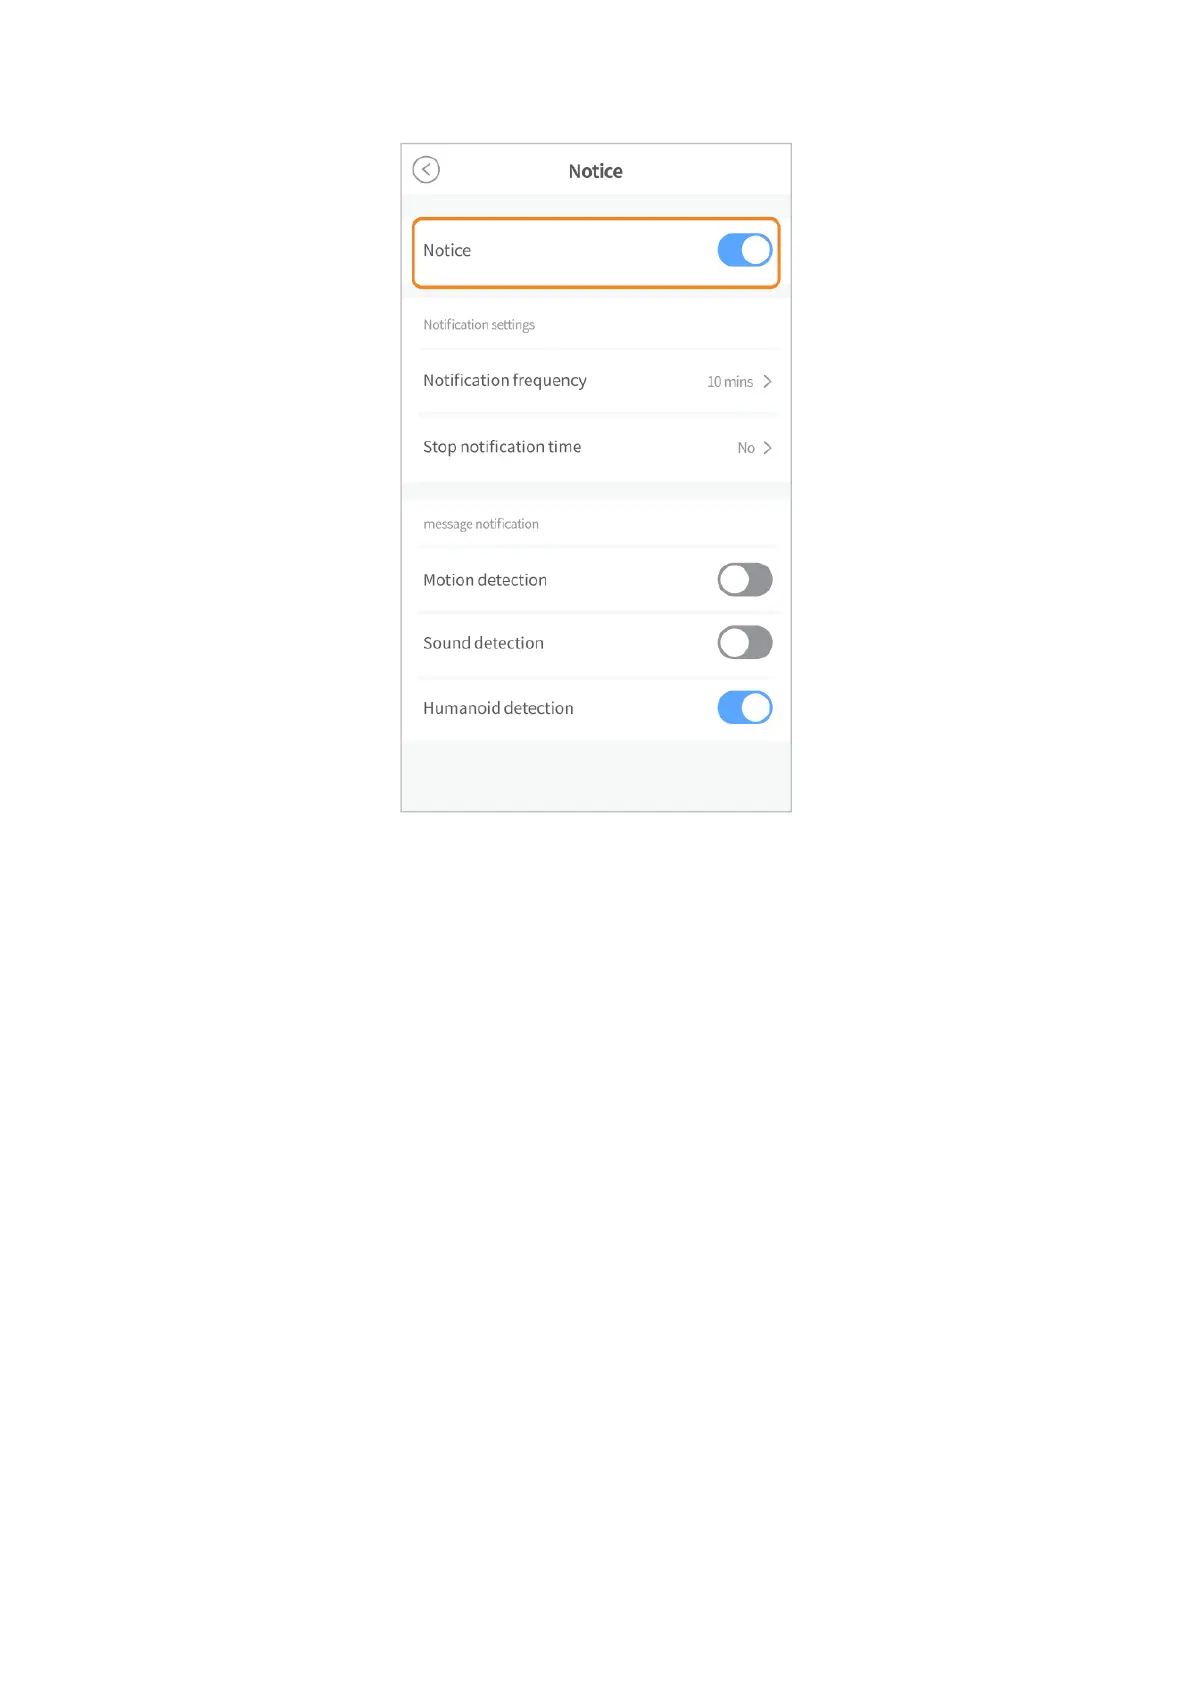Enable Motion detection notifications

click(x=745, y=580)
